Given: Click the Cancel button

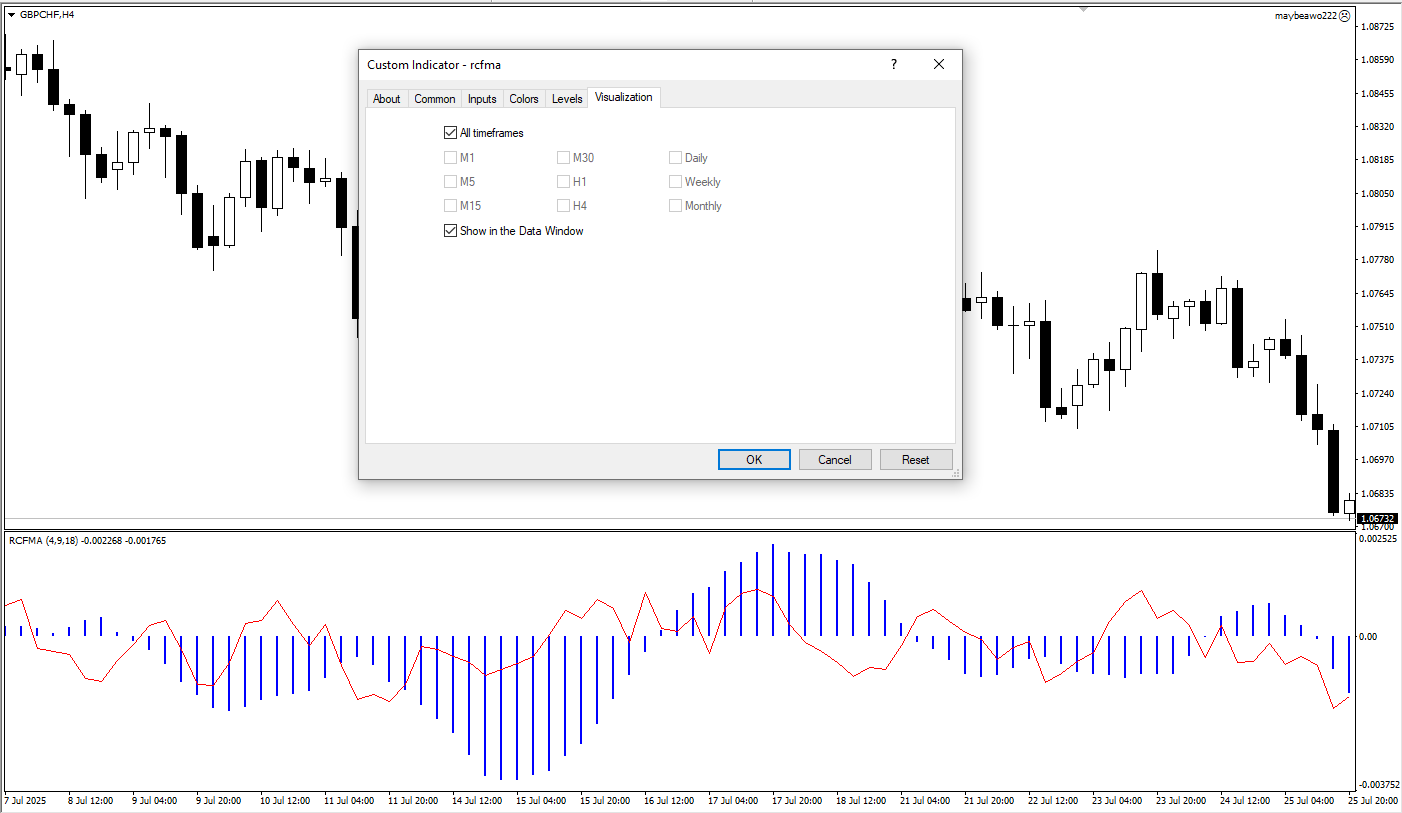Looking at the screenshot, I should [x=834, y=460].
